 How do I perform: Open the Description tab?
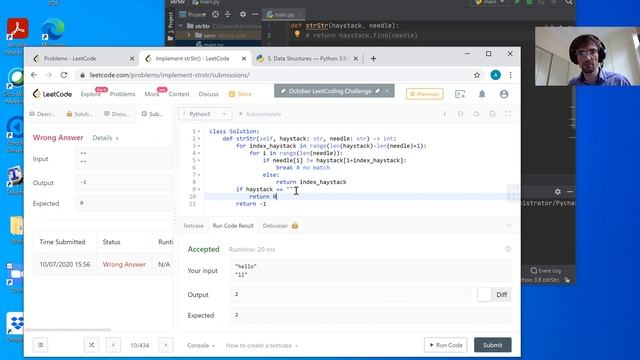click(42, 114)
